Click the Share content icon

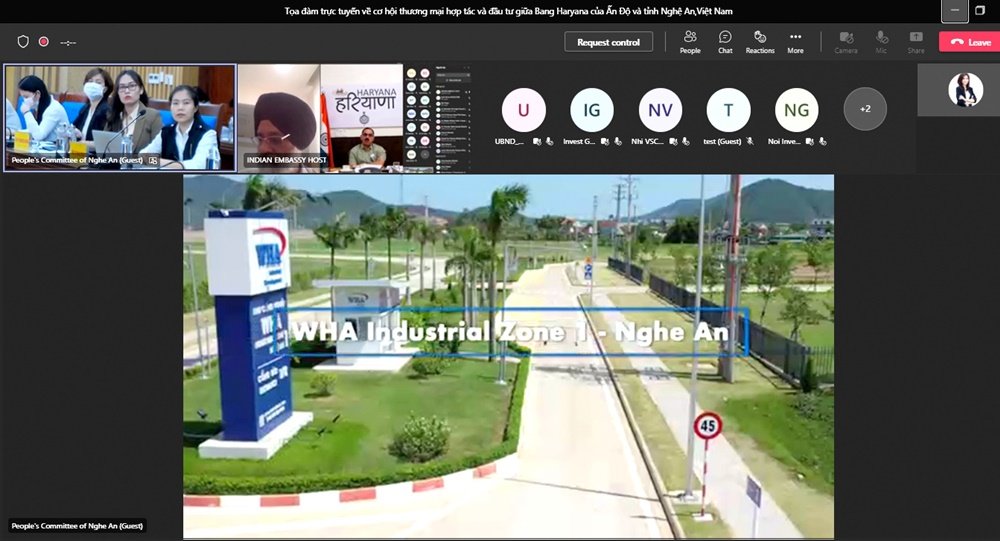tap(916, 41)
